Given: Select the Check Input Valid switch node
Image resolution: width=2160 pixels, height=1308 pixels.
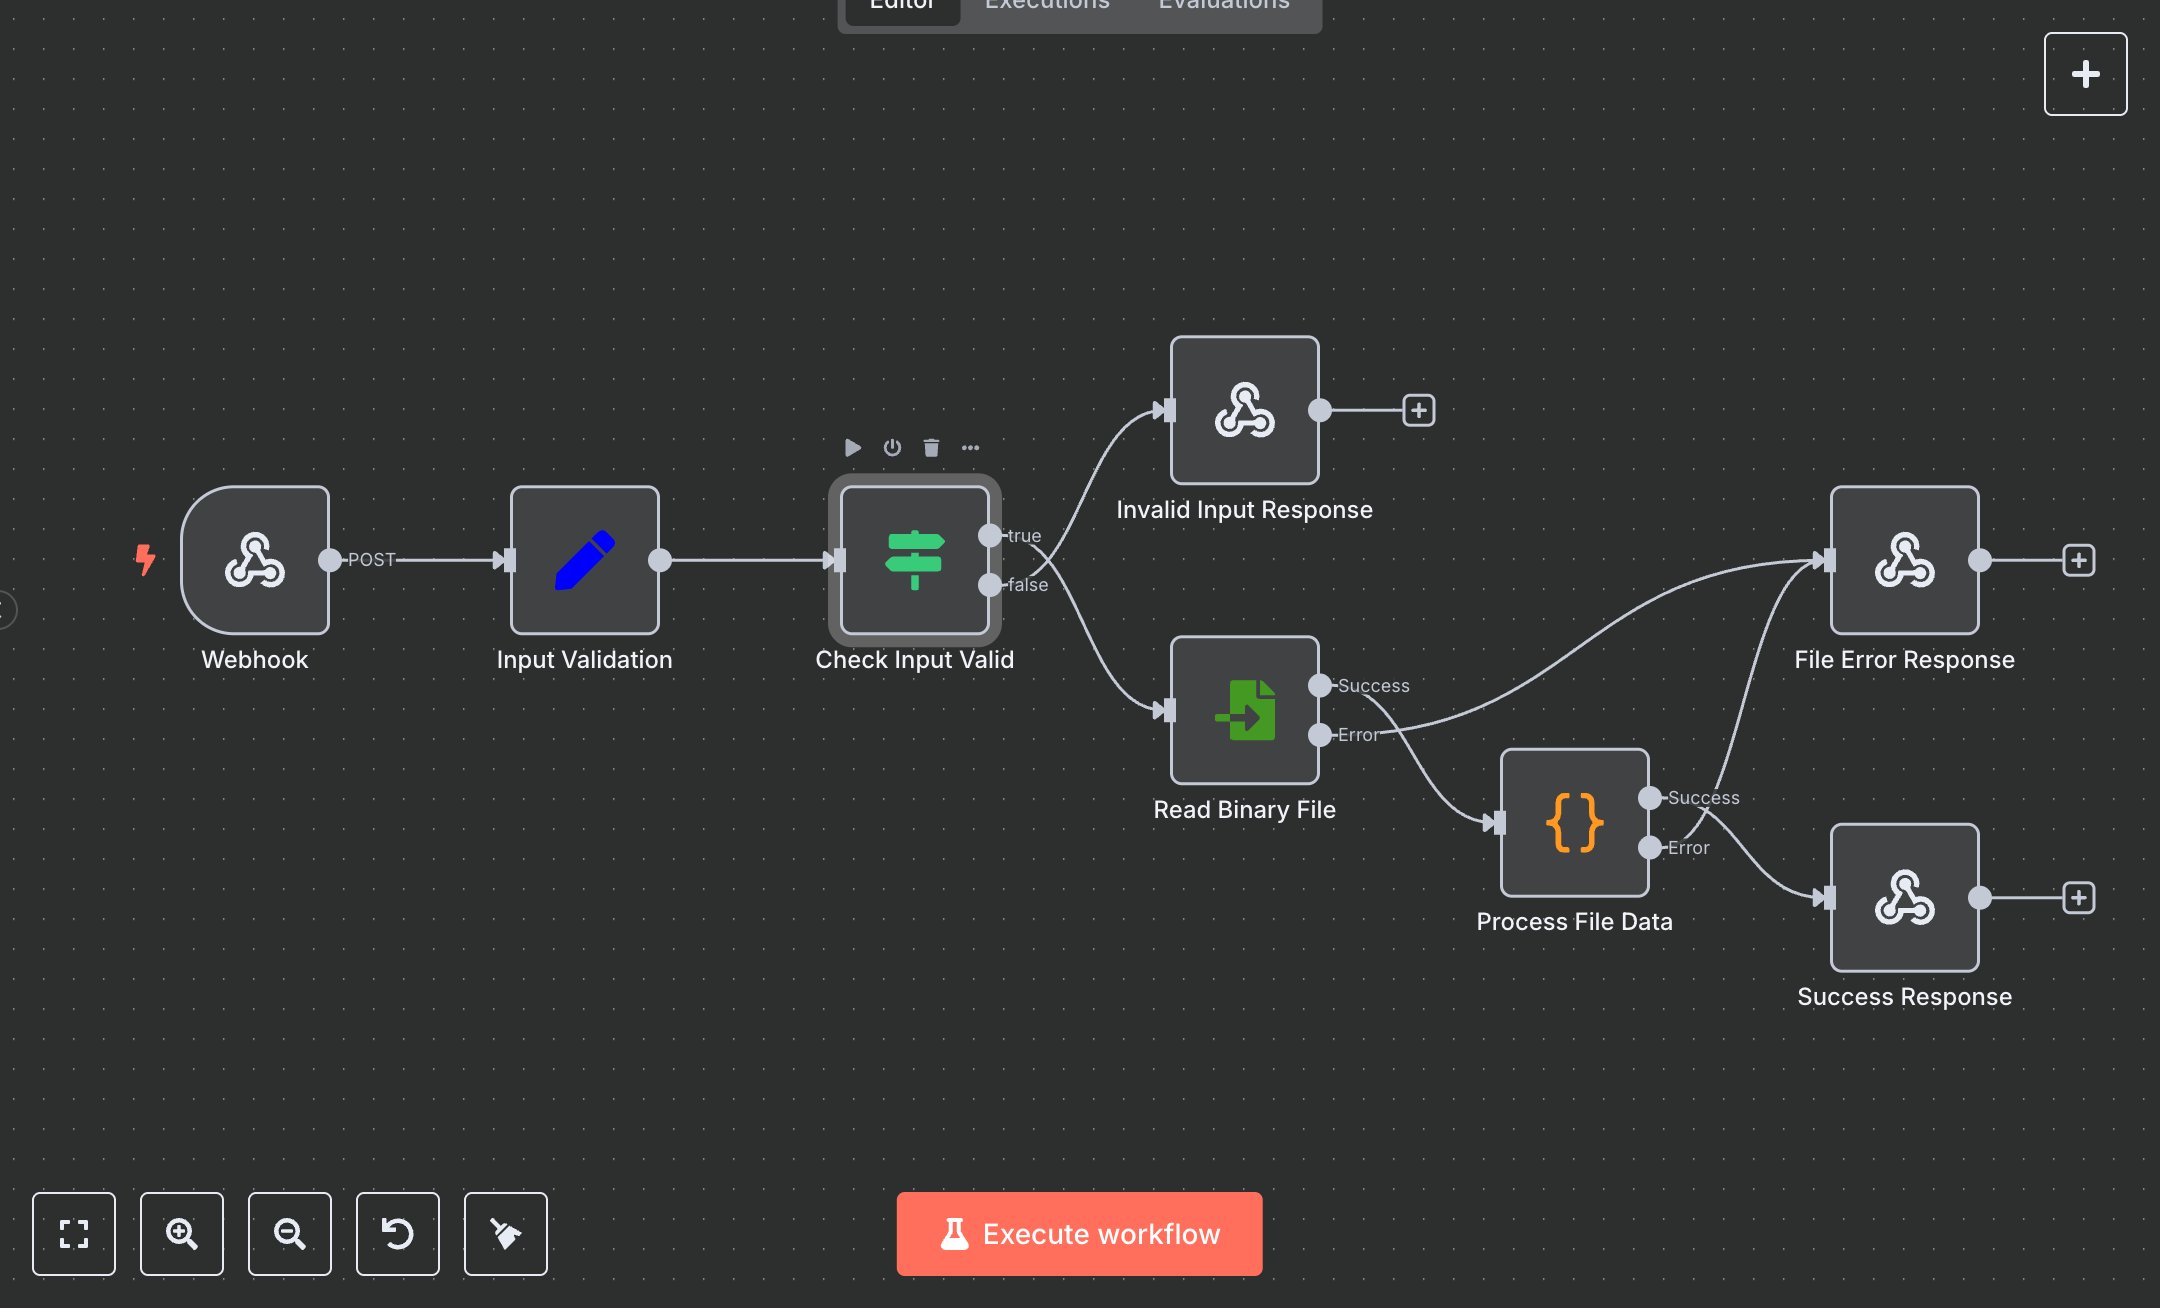Looking at the screenshot, I should pos(913,560).
